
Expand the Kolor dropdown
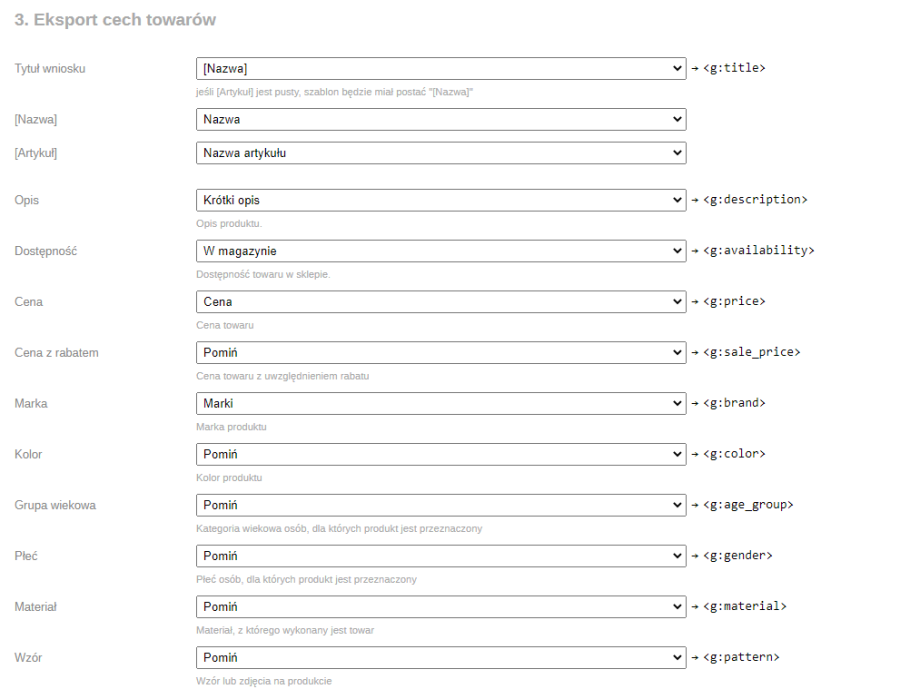441,454
